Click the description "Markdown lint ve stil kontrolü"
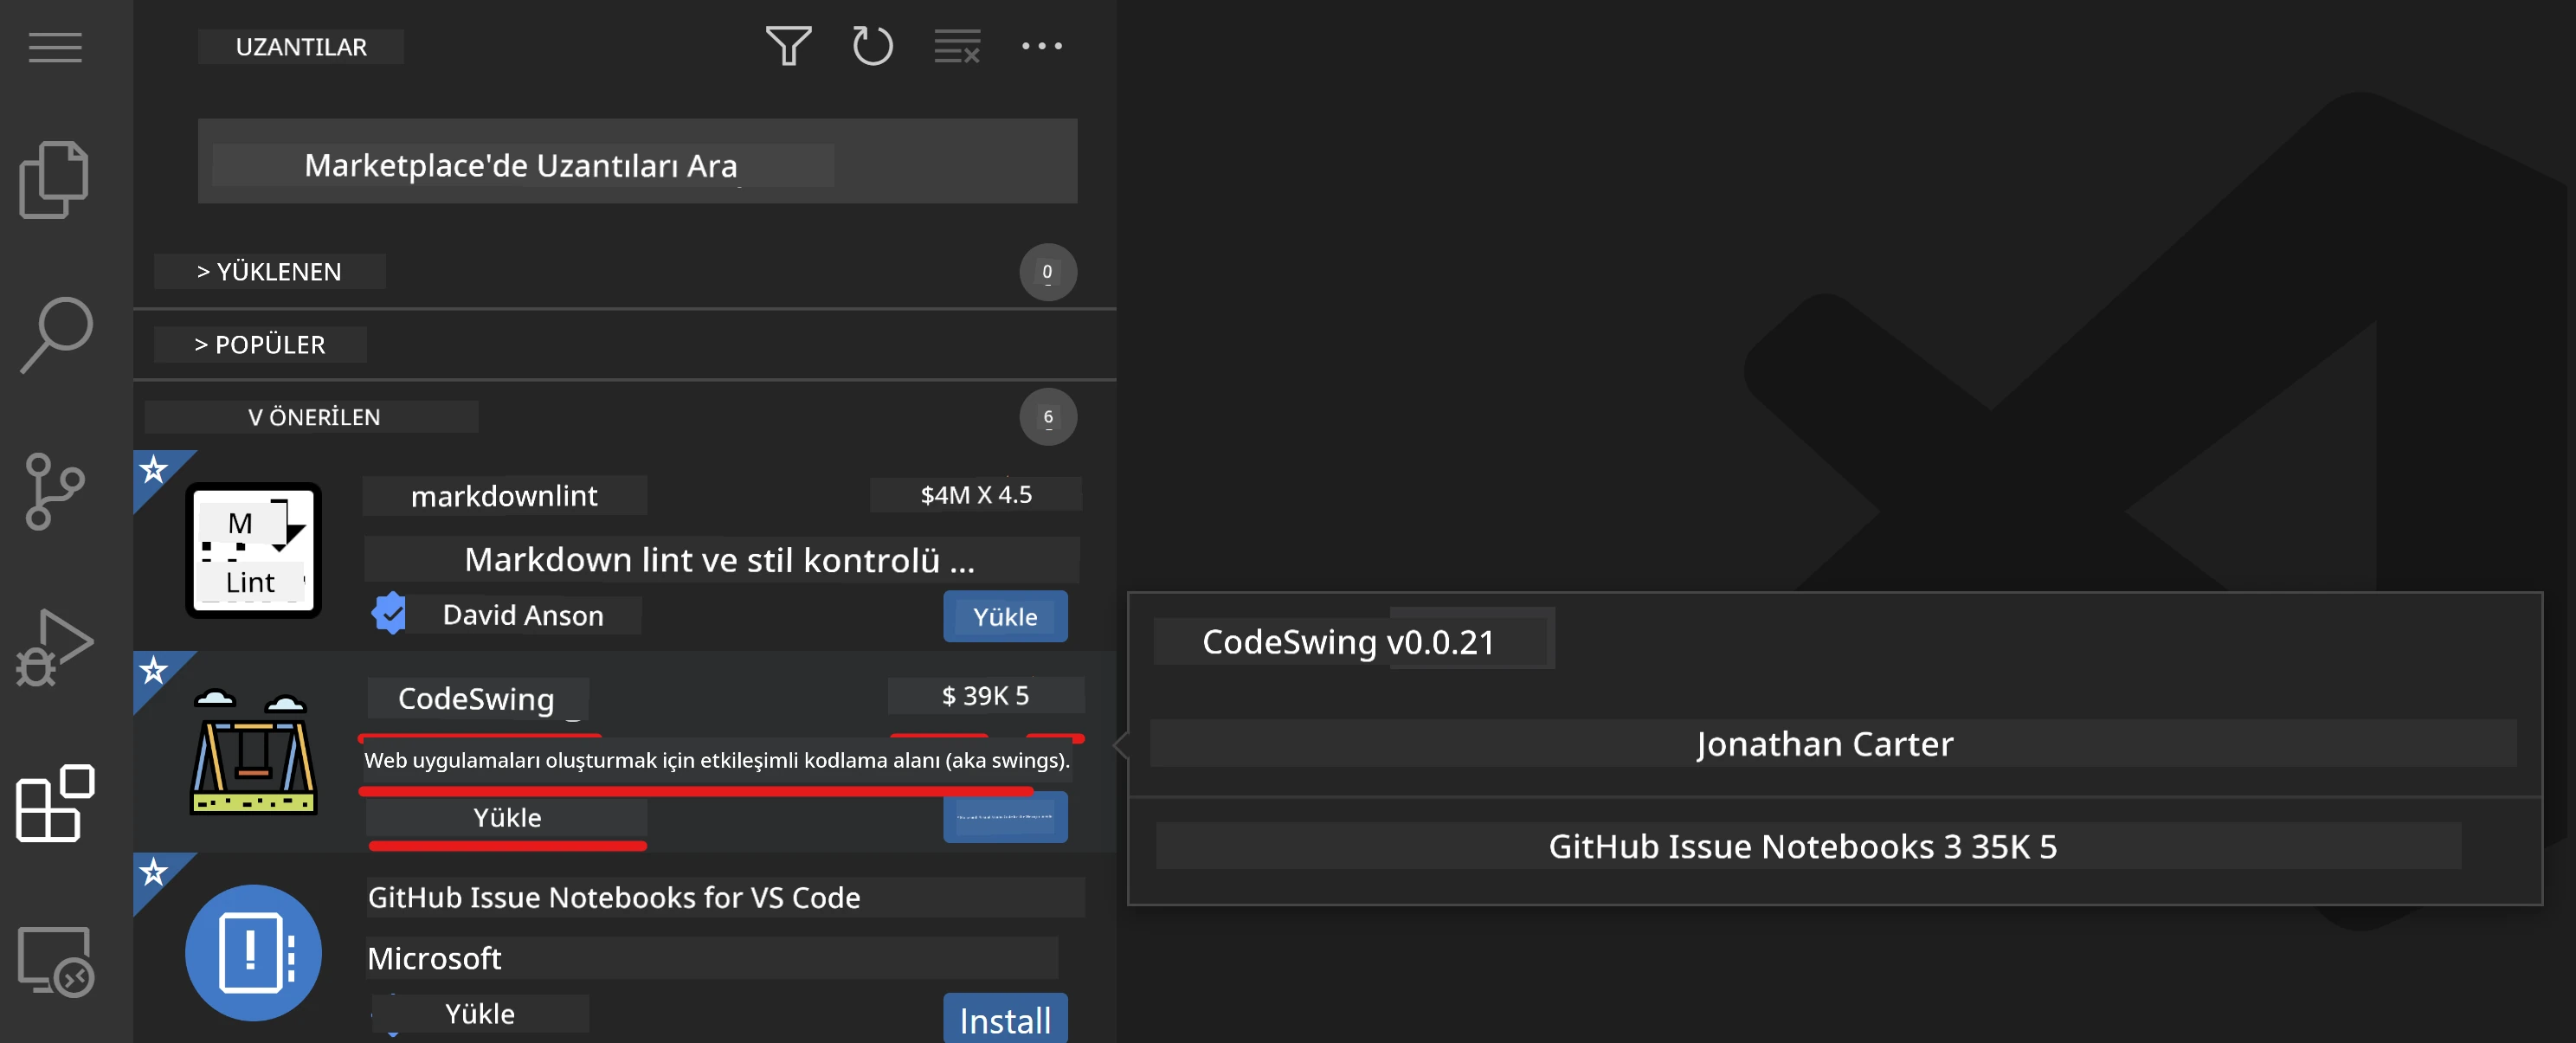This screenshot has height=1043, width=2576. click(721, 559)
